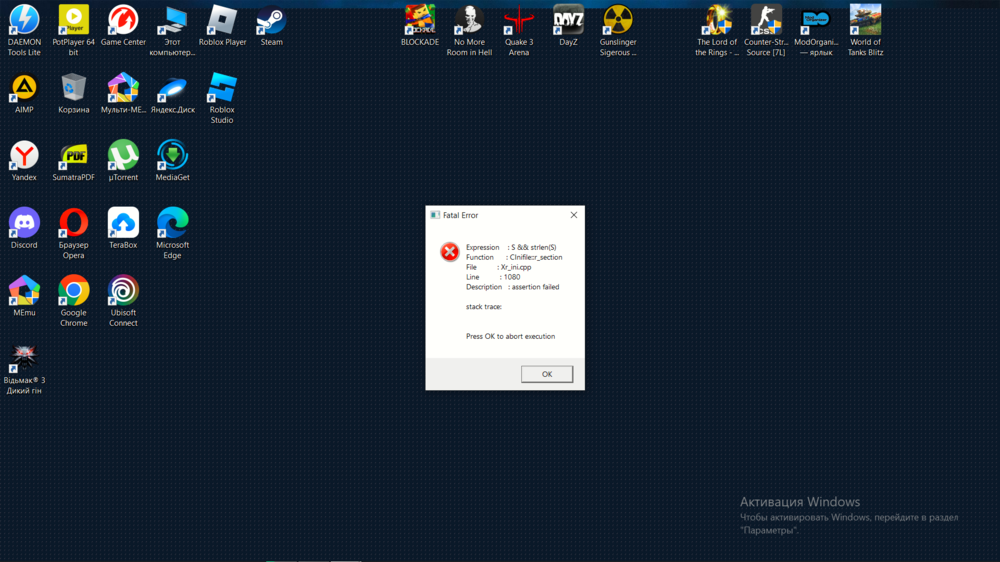The width and height of the screenshot is (1000, 562).
Task: Select The Lord of the Rings icon
Action: 717,30
